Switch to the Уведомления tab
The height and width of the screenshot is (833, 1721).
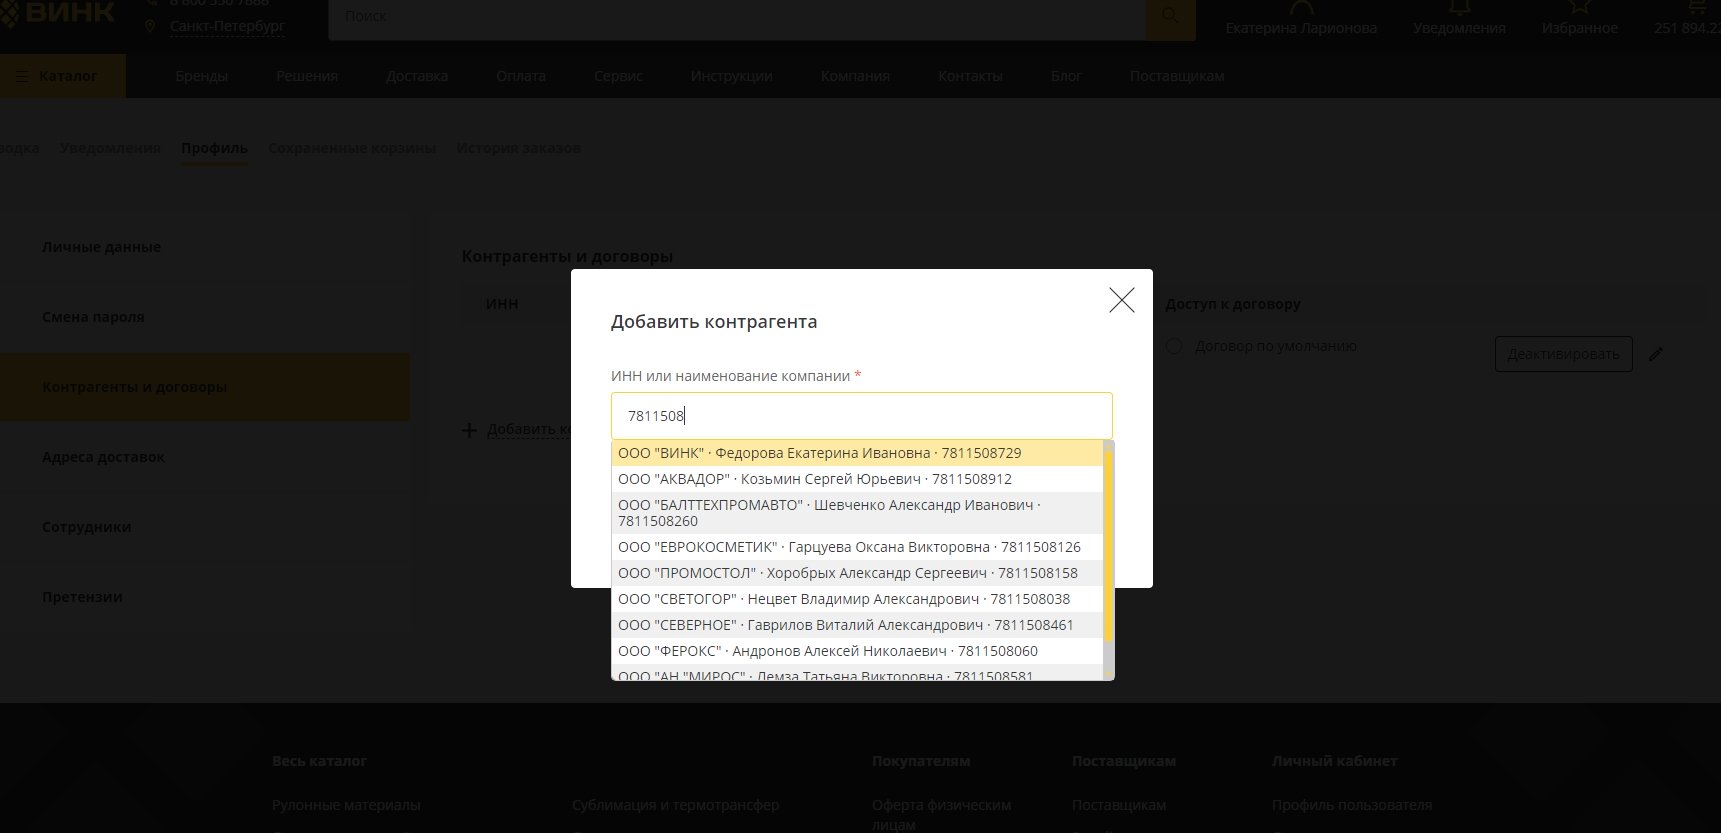coord(110,148)
